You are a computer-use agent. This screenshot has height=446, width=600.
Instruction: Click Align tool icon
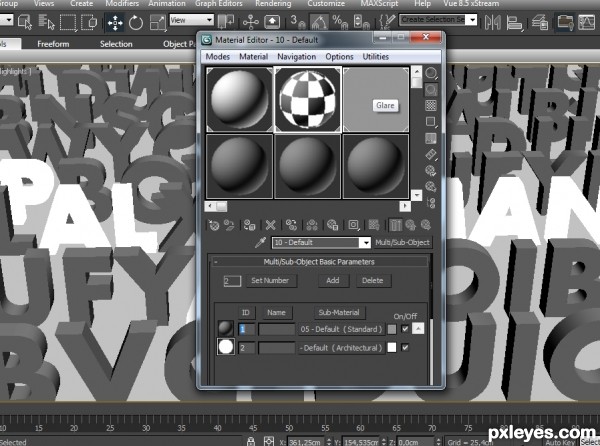coord(514,22)
